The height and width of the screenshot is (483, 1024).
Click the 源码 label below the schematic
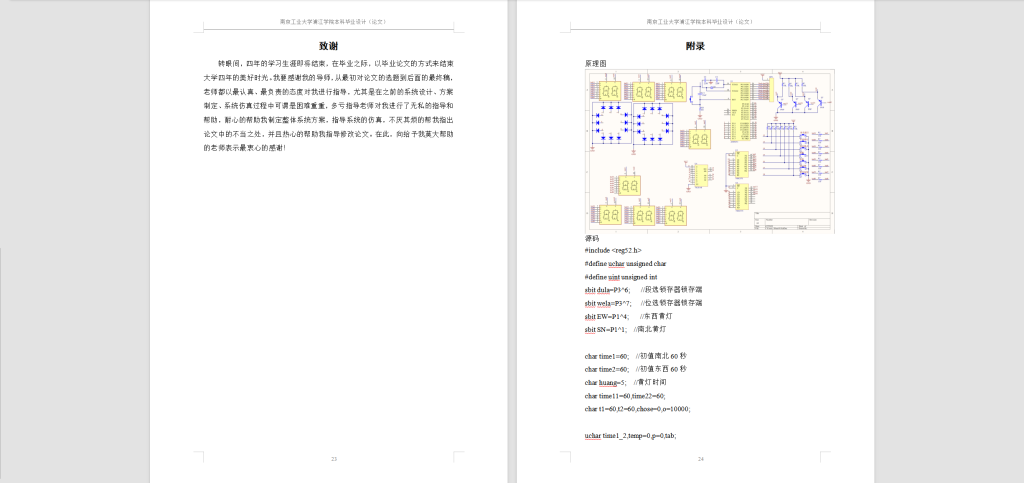(x=592, y=239)
